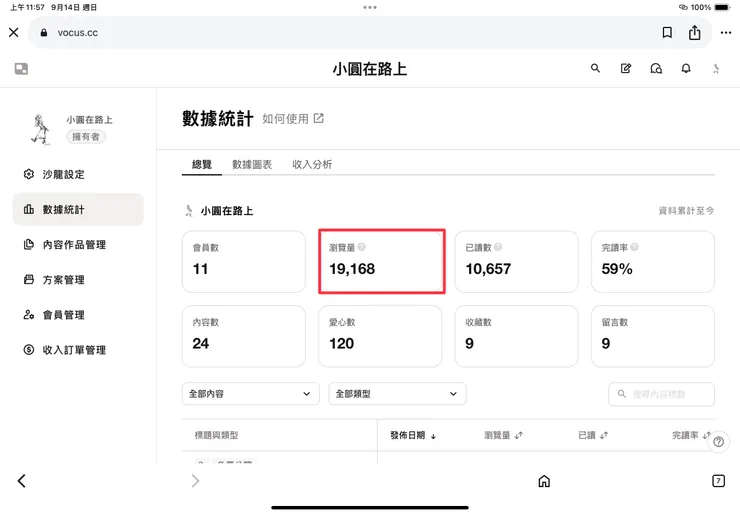740x514 pixels.
Task: Expand the 全部內容 dropdown
Action: coord(251,394)
